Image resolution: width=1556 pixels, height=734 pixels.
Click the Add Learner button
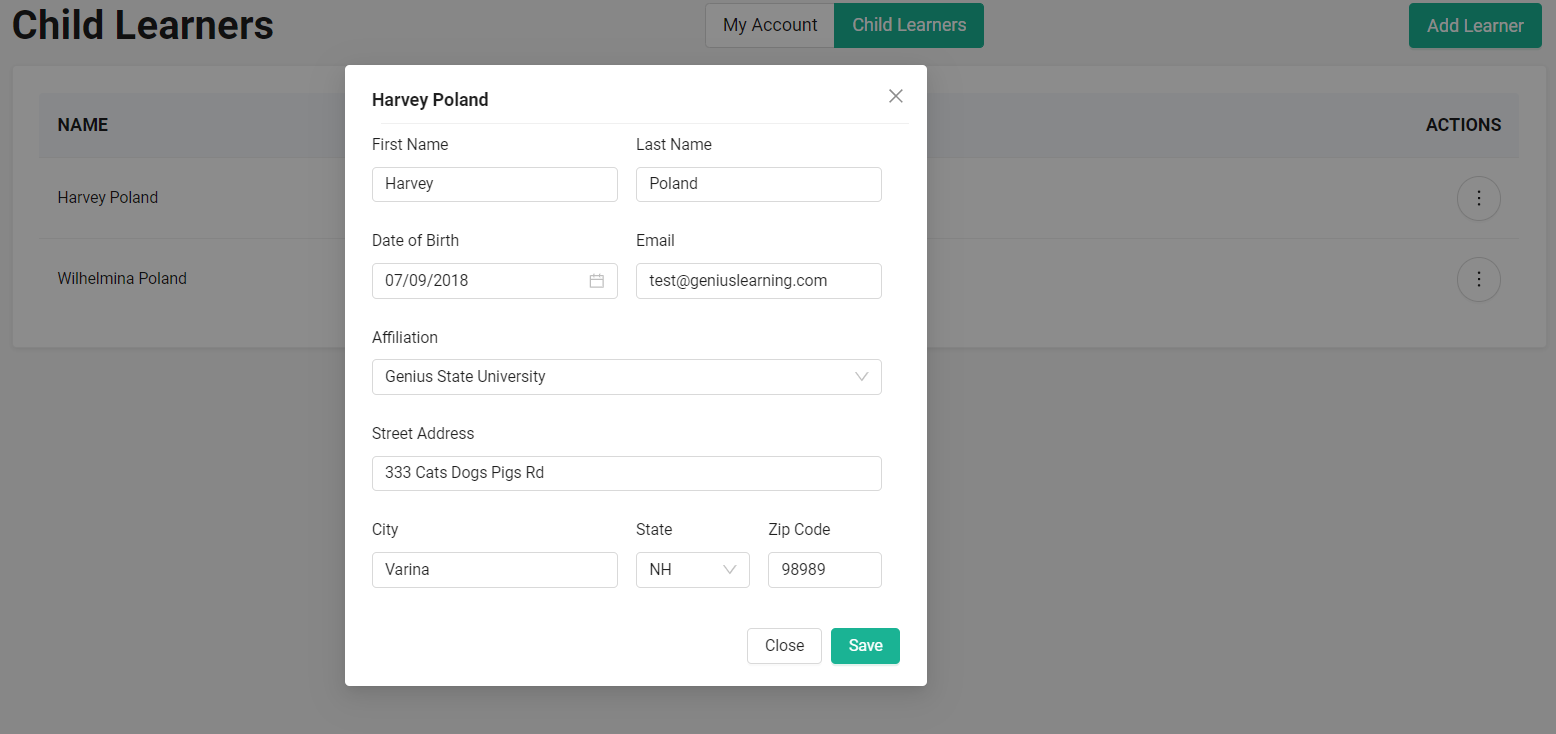click(1474, 26)
